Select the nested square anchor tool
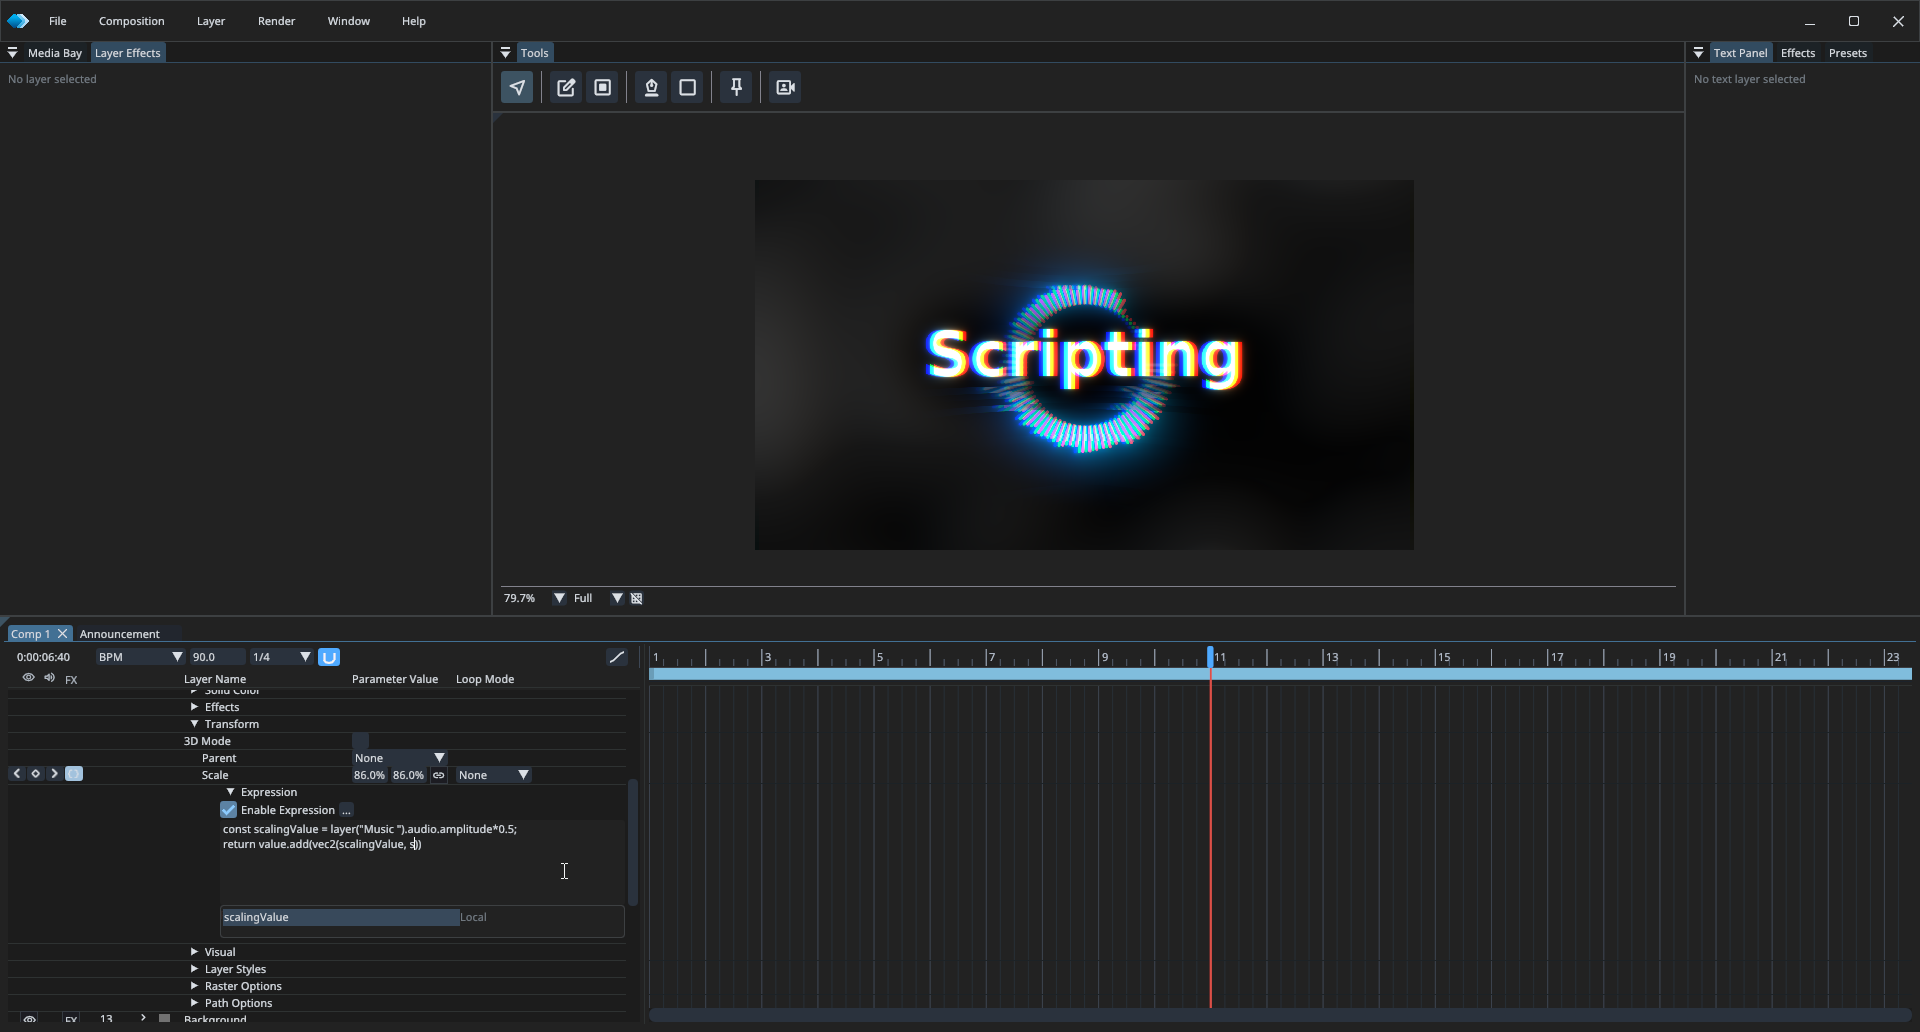 click(603, 88)
